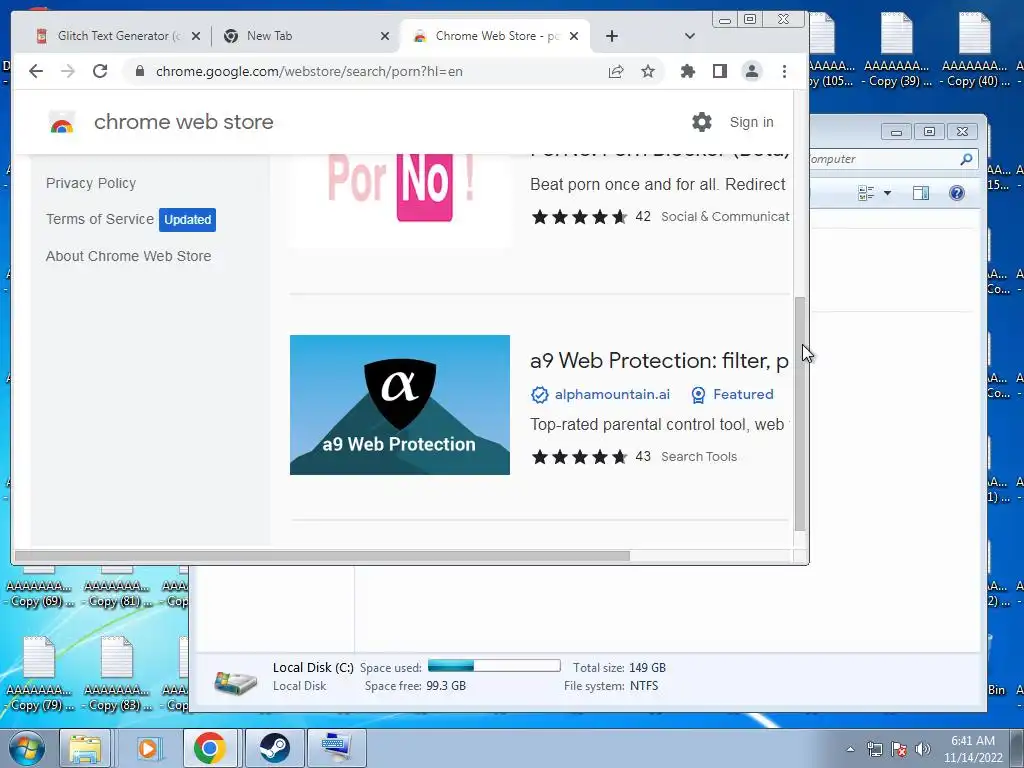Screen dimensions: 1024x768
Task: Click the disk space used bar
Action: coord(494,665)
